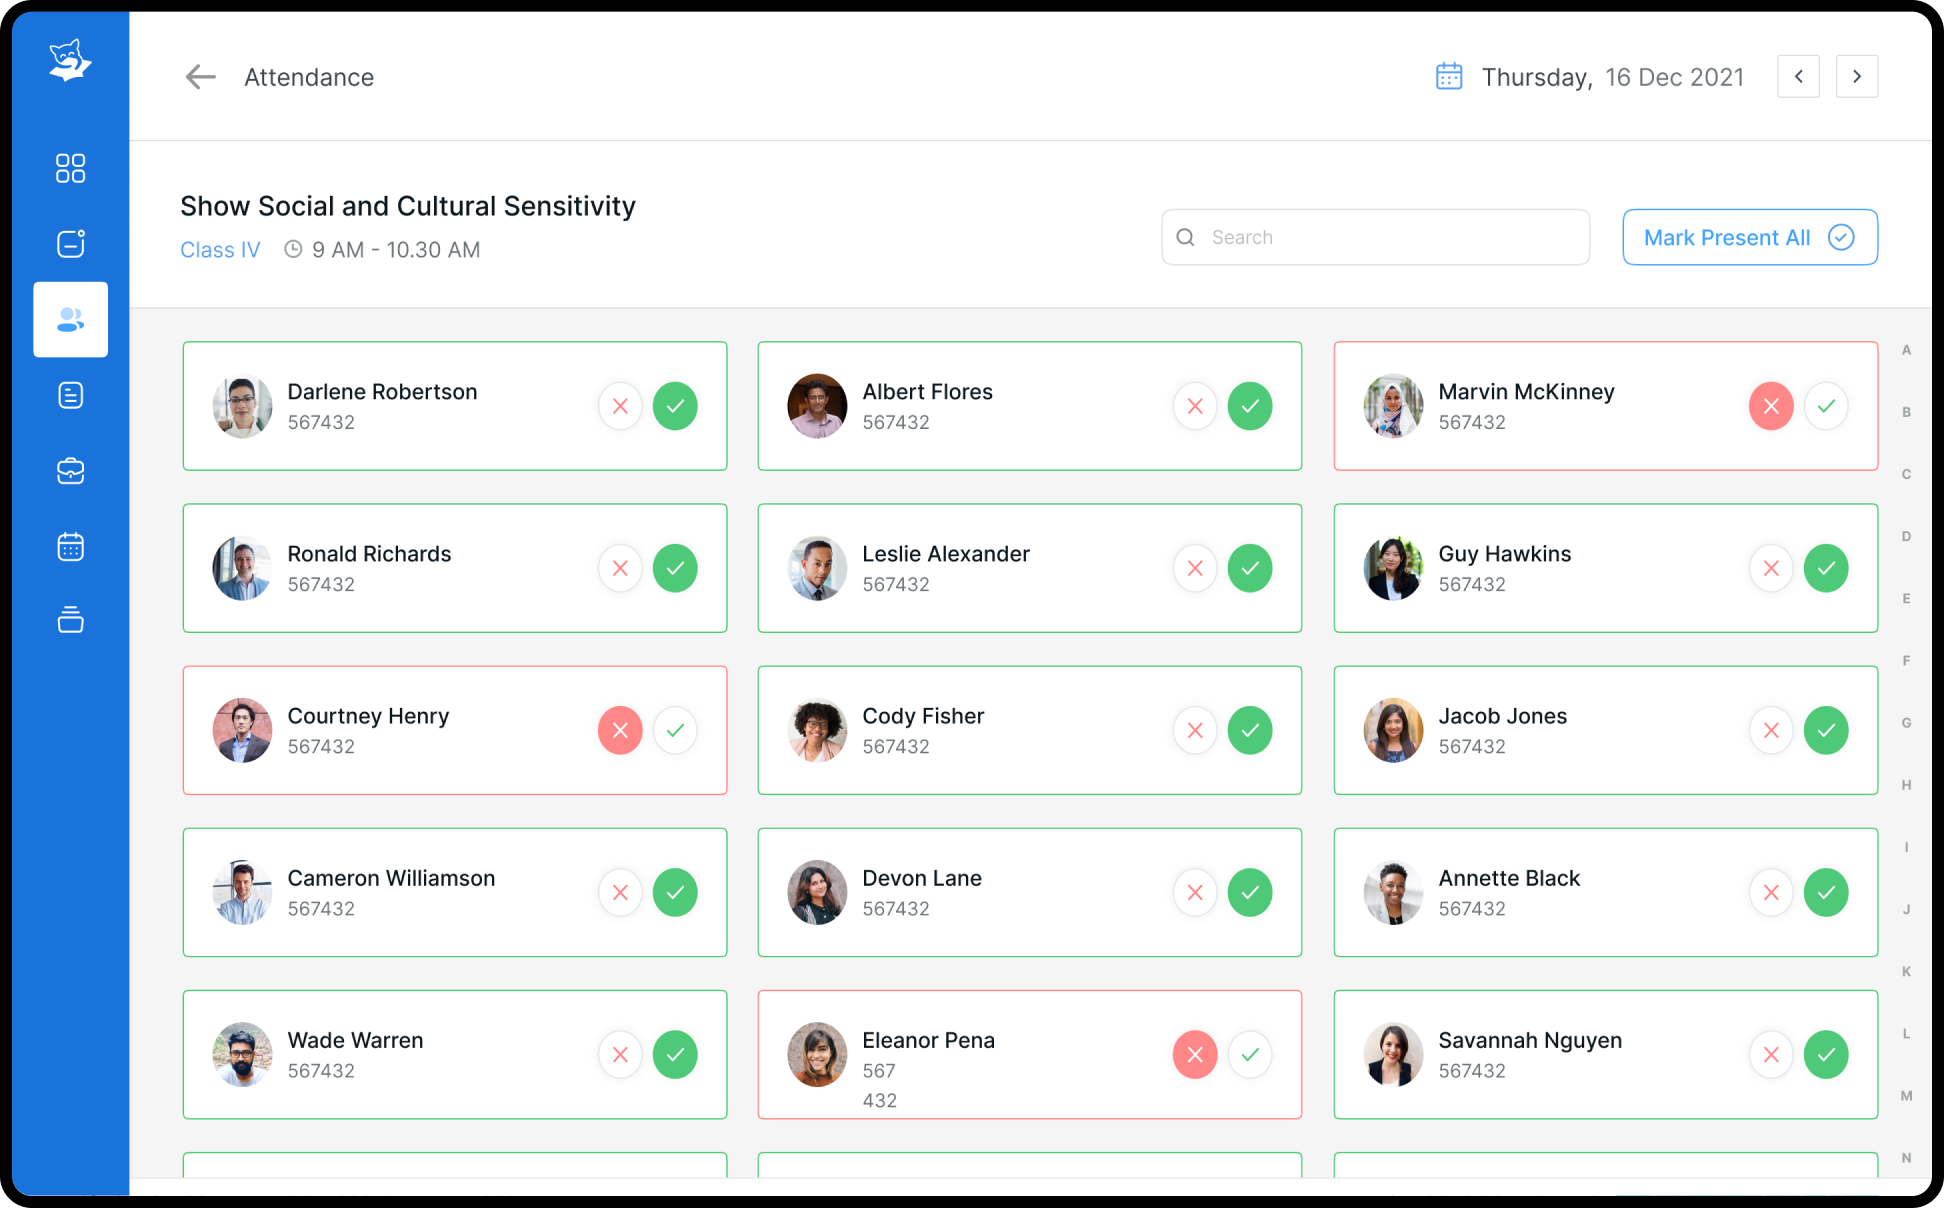Image resolution: width=1944 pixels, height=1208 pixels.
Task: Open the calendar icon in the sidebar
Action: tap(70, 547)
